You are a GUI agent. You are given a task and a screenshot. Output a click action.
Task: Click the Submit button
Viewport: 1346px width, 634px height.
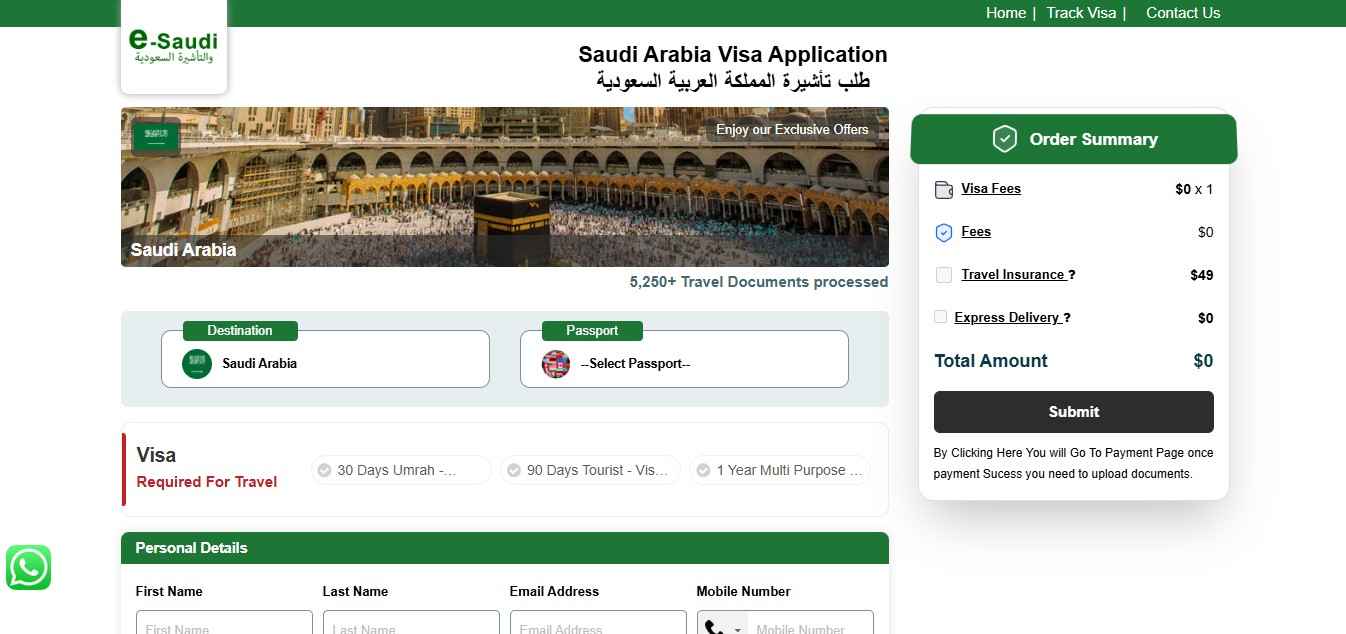[x=1074, y=412]
